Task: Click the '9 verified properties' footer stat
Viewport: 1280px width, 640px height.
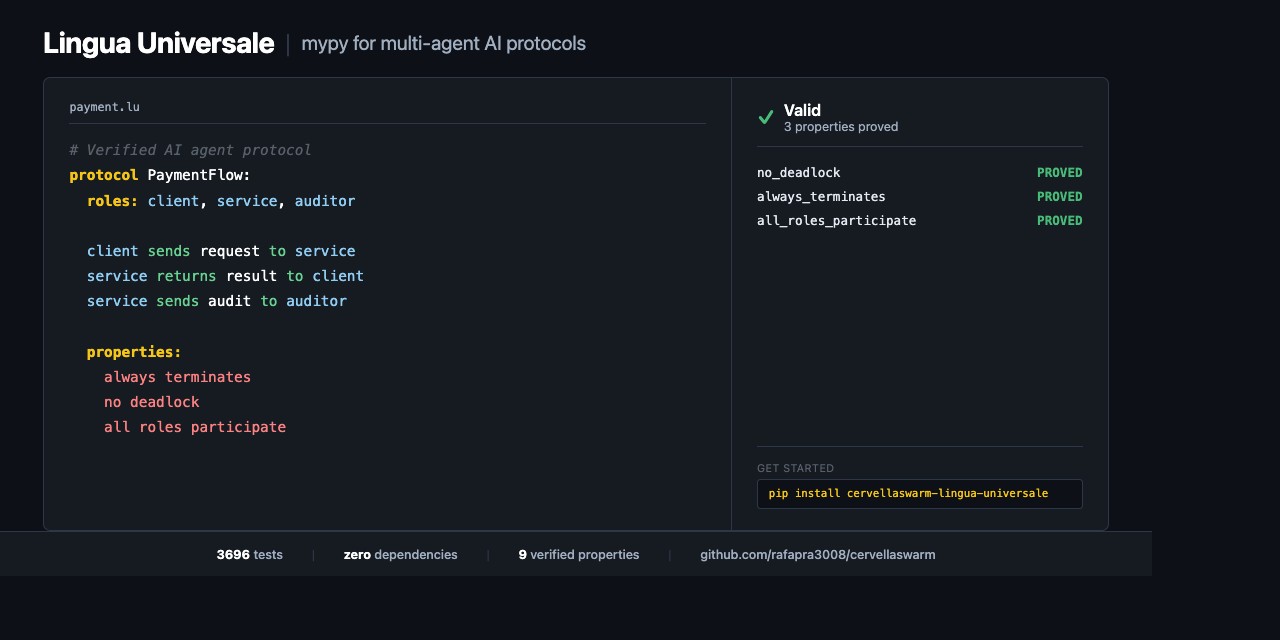Action: (x=578, y=554)
